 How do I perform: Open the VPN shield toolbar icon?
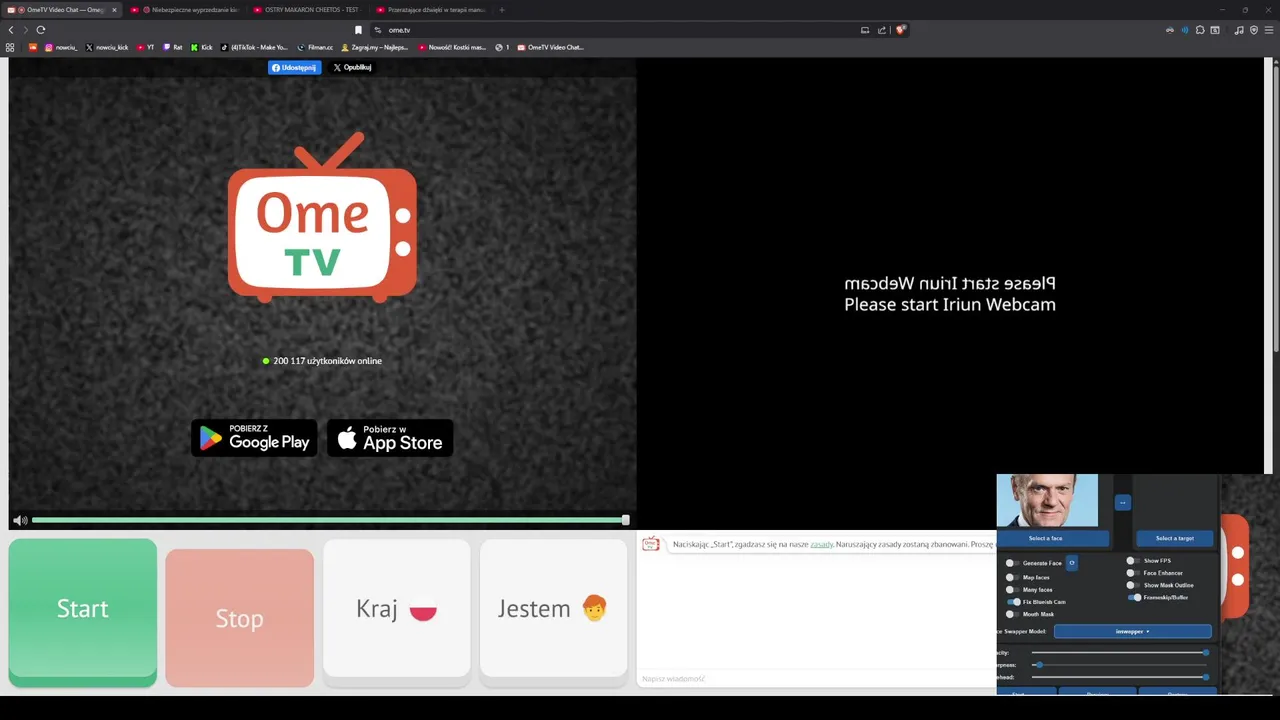tap(1254, 30)
